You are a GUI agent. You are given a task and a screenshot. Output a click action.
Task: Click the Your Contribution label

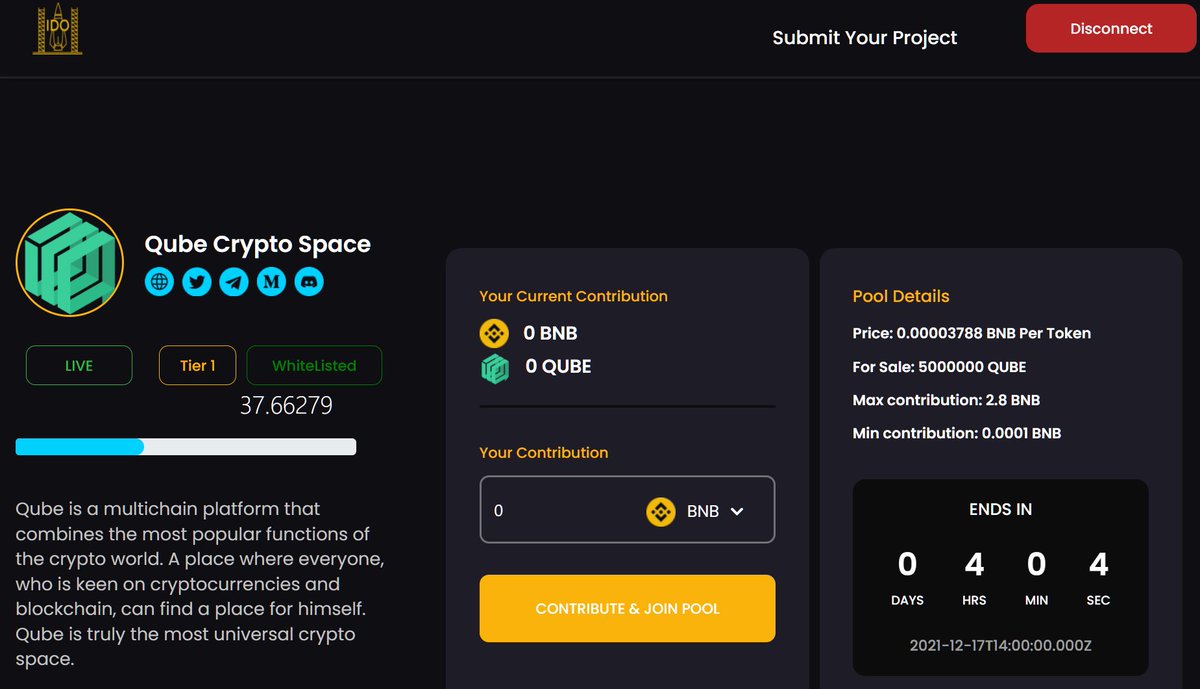click(x=543, y=452)
